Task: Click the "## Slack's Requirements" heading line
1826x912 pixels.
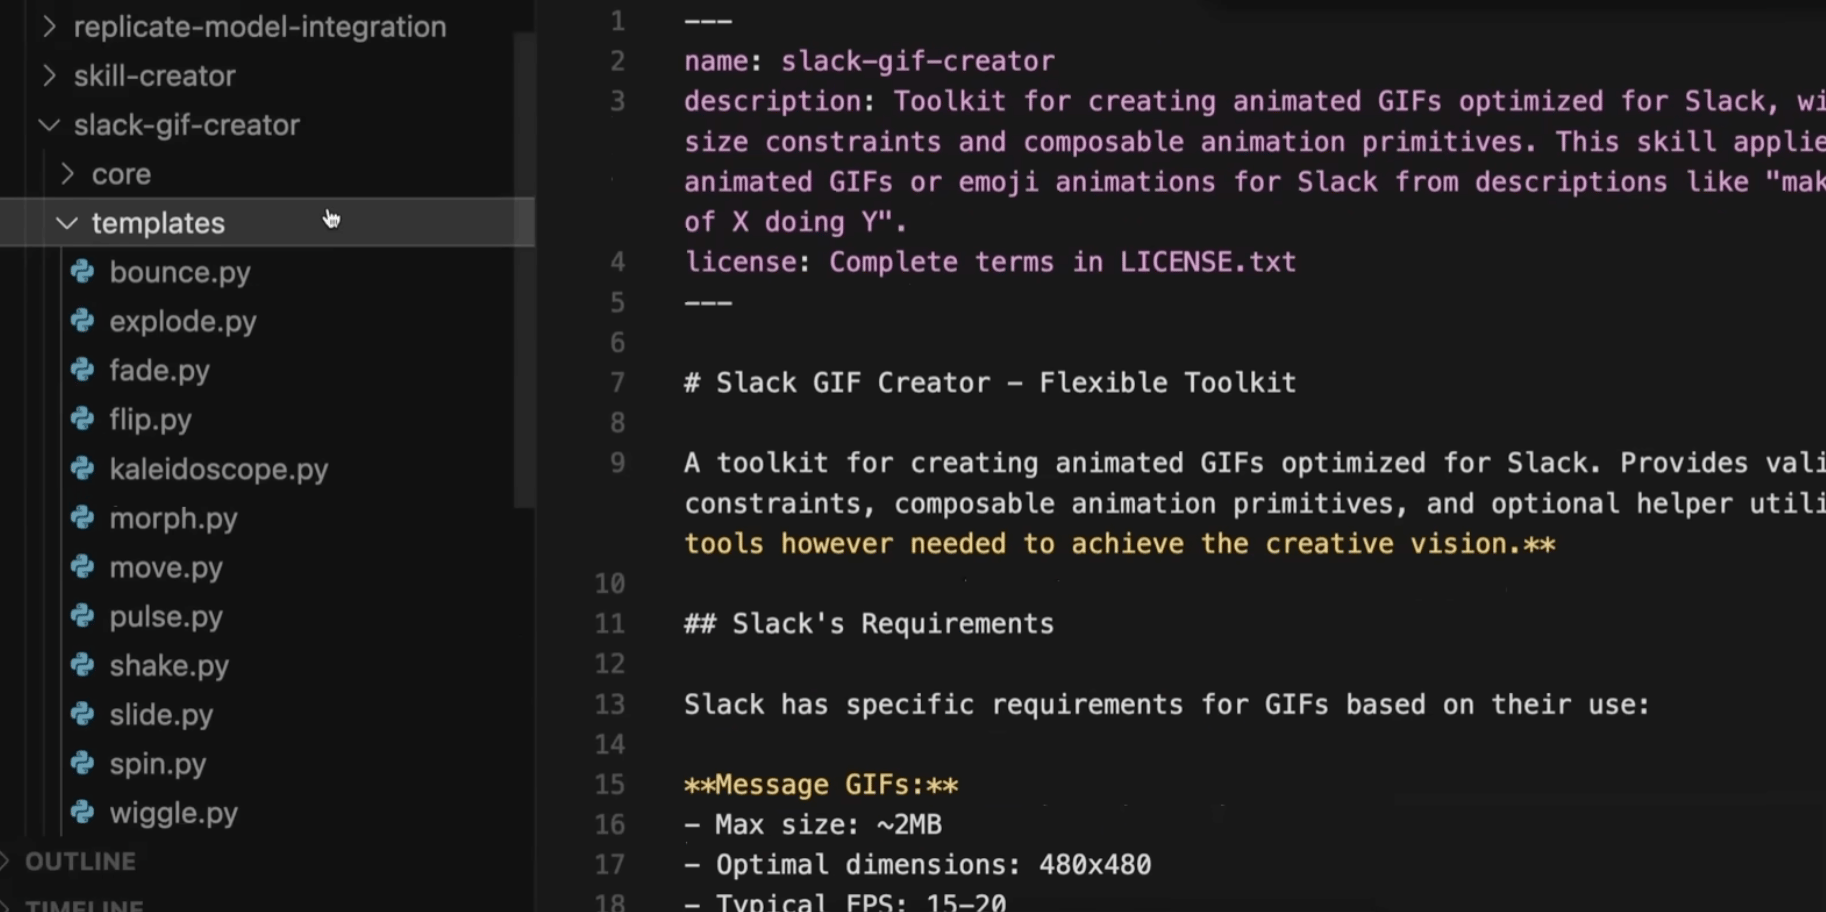Action: (869, 623)
